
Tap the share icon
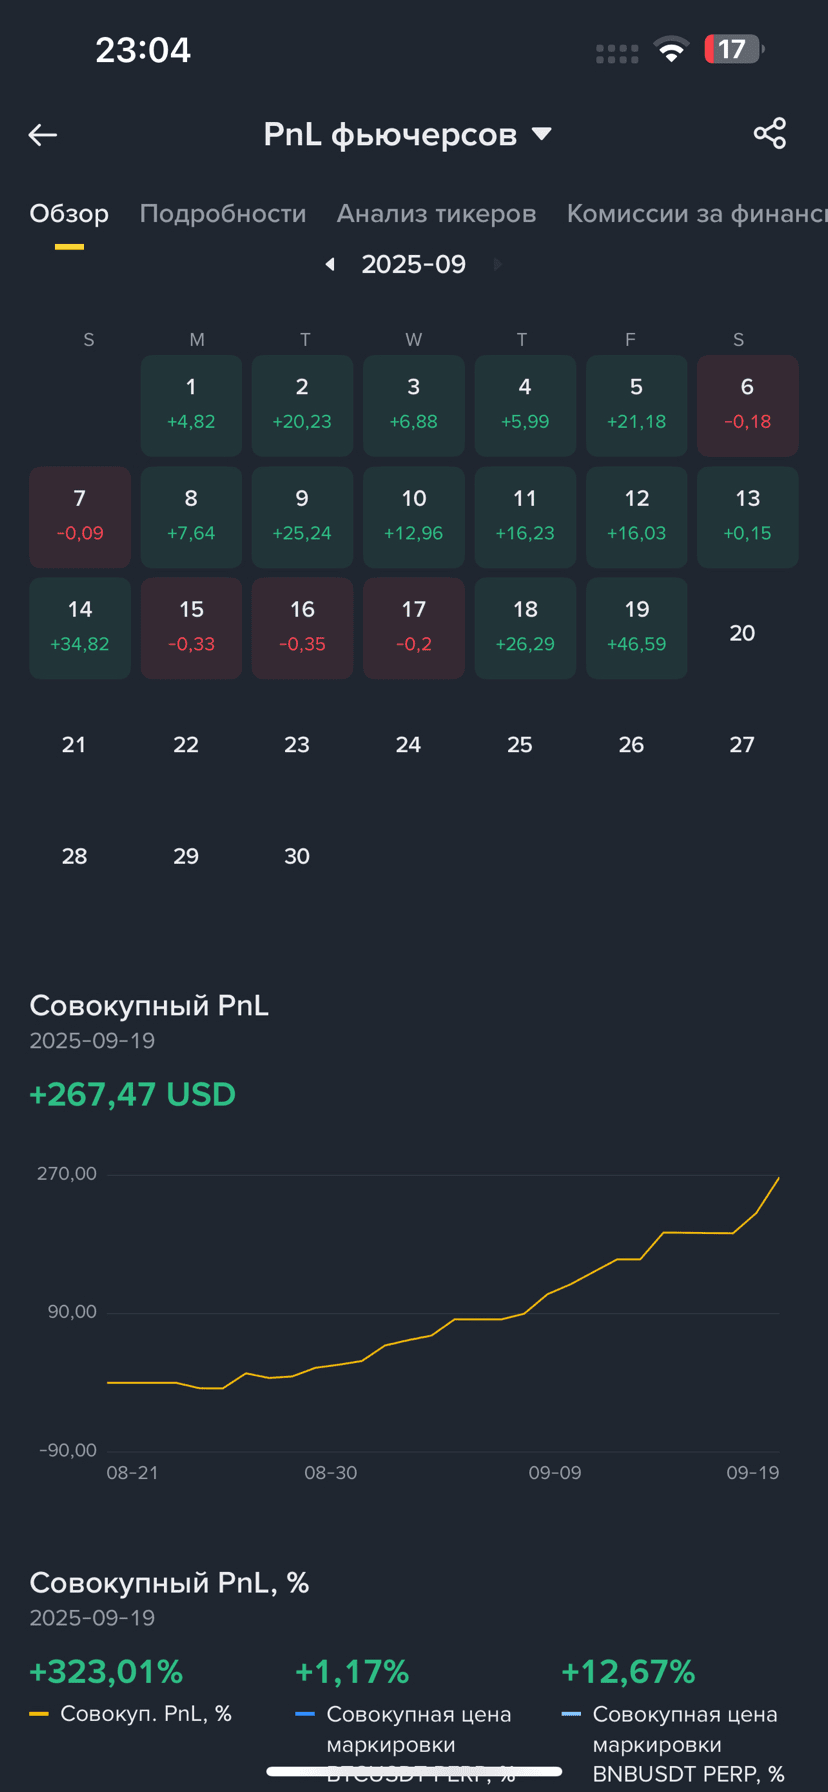pos(769,134)
